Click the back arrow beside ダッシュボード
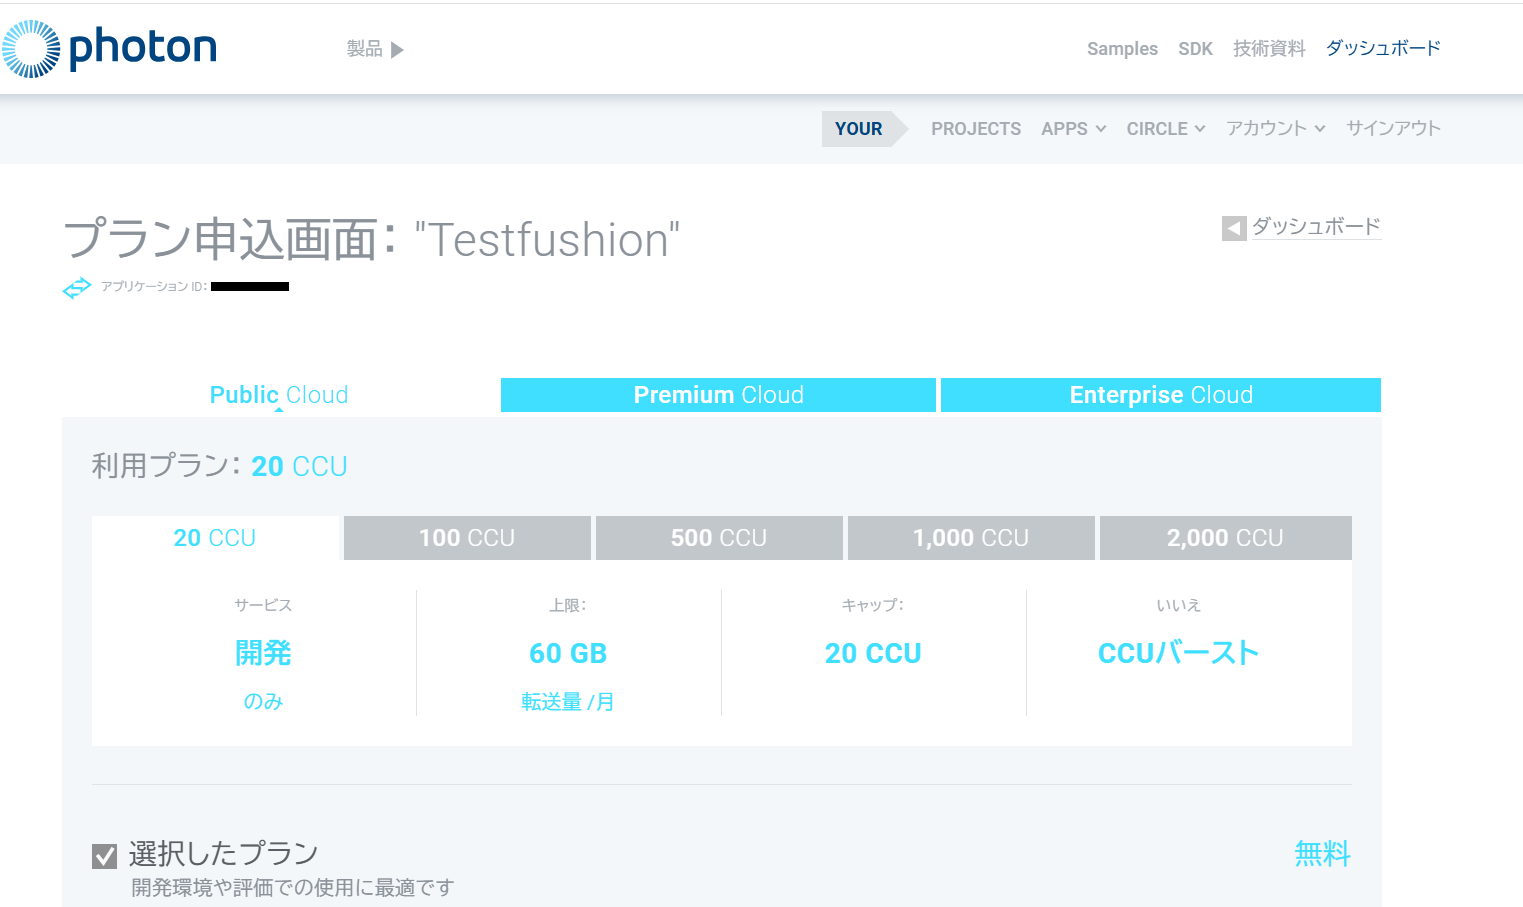Image resolution: width=1523 pixels, height=907 pixels. (x=1234, y=228)
